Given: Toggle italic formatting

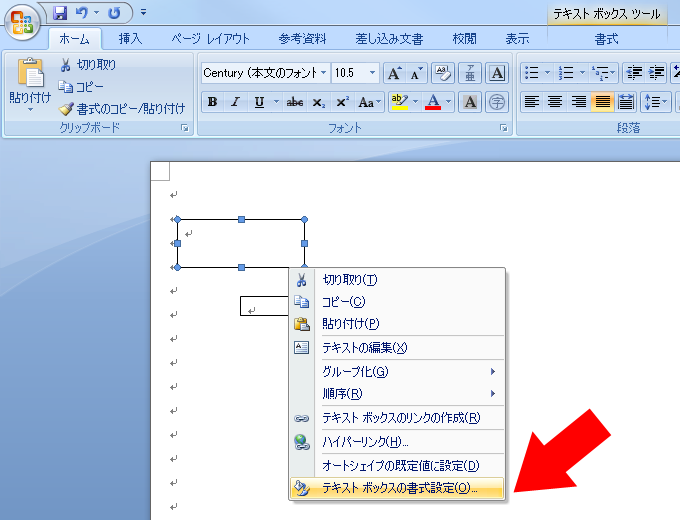Looking at the screenshot, I should [x=236, y=102].
